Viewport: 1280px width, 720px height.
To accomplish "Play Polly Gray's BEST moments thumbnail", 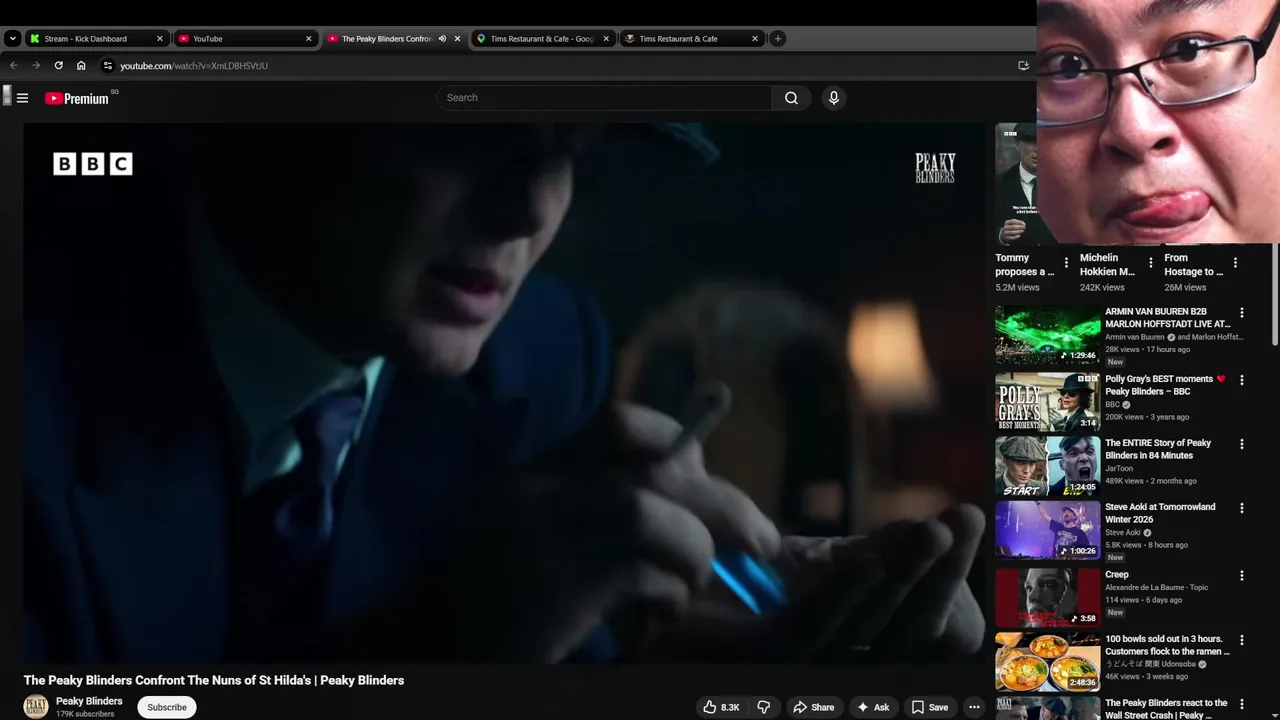I will pos(1047,402).
